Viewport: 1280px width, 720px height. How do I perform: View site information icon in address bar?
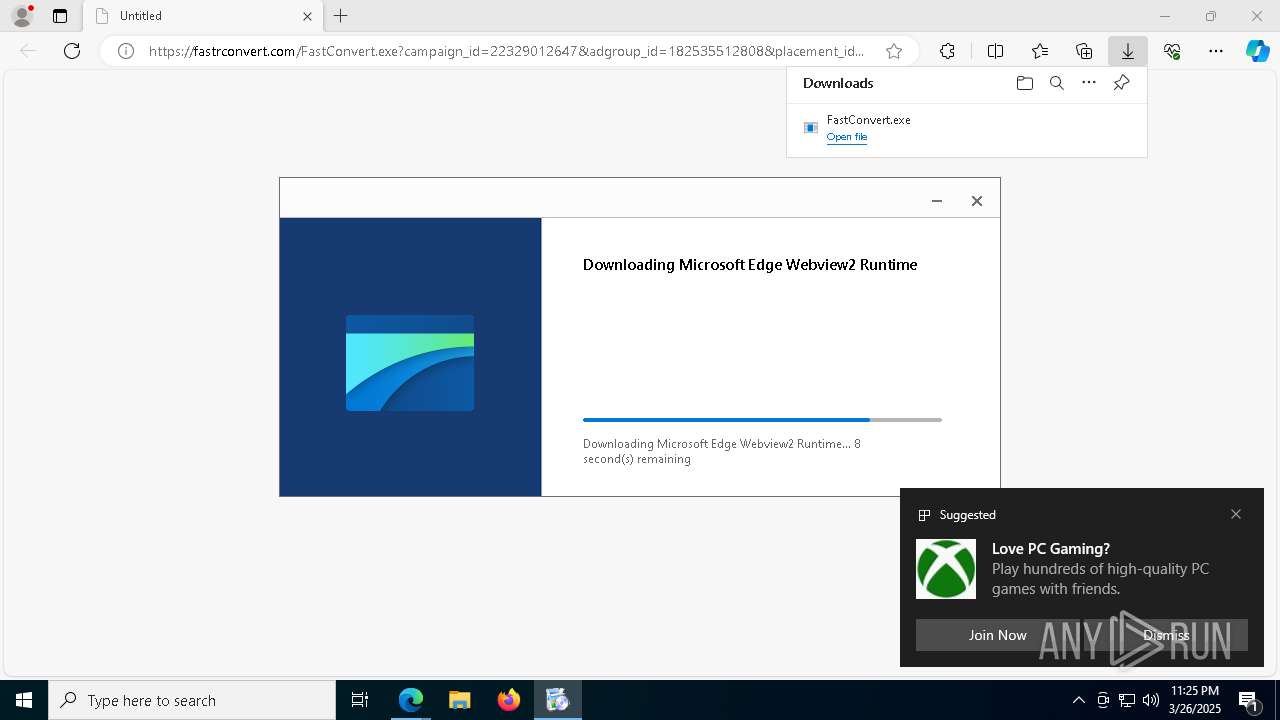pos(126,51)
